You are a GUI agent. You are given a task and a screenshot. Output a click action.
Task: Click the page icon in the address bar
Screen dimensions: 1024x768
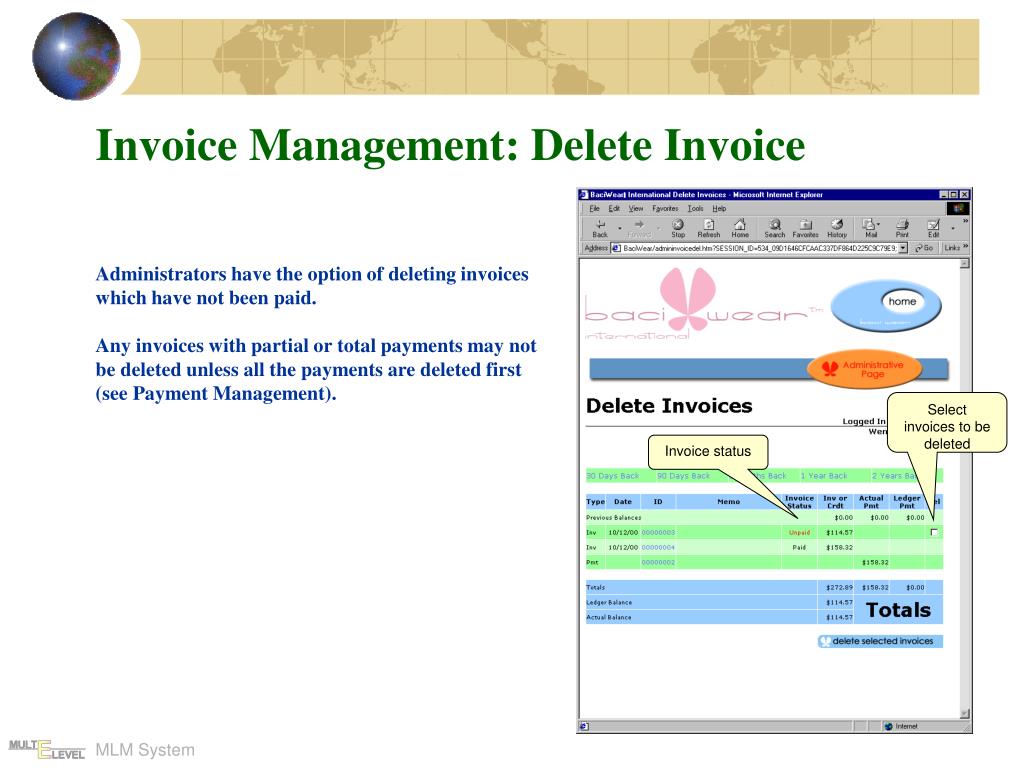coord(616,248)
